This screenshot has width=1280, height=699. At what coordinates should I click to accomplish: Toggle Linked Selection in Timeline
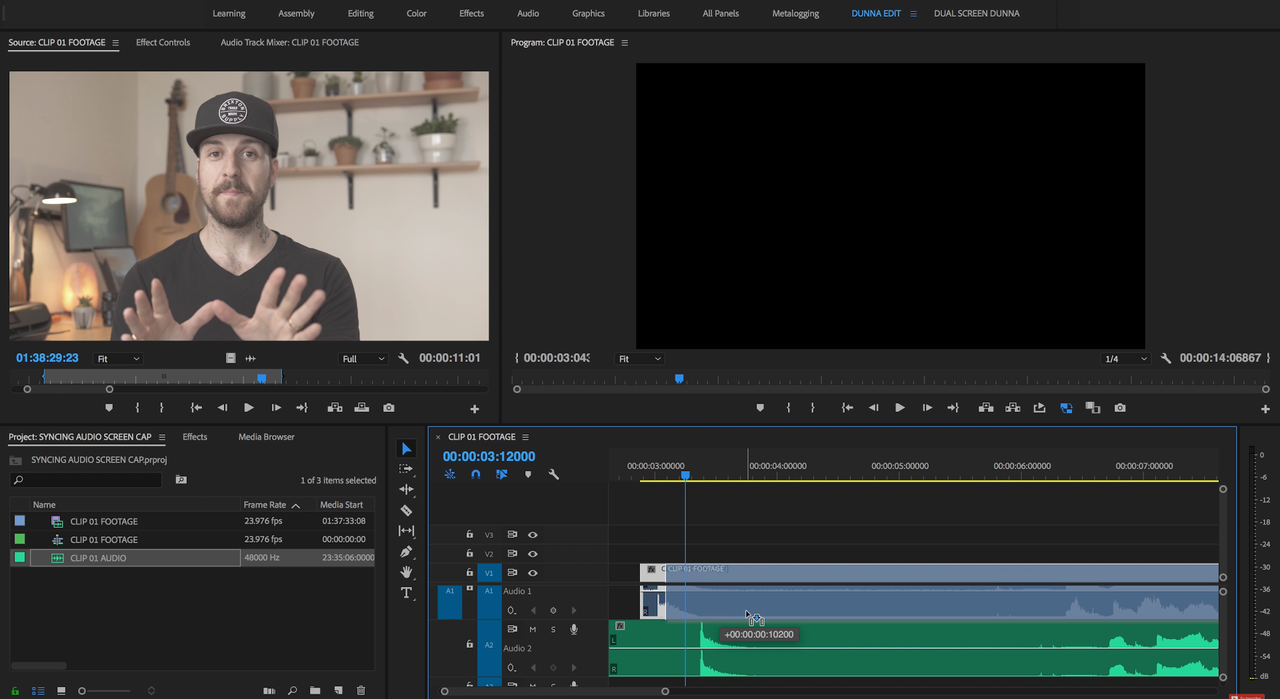502,474
